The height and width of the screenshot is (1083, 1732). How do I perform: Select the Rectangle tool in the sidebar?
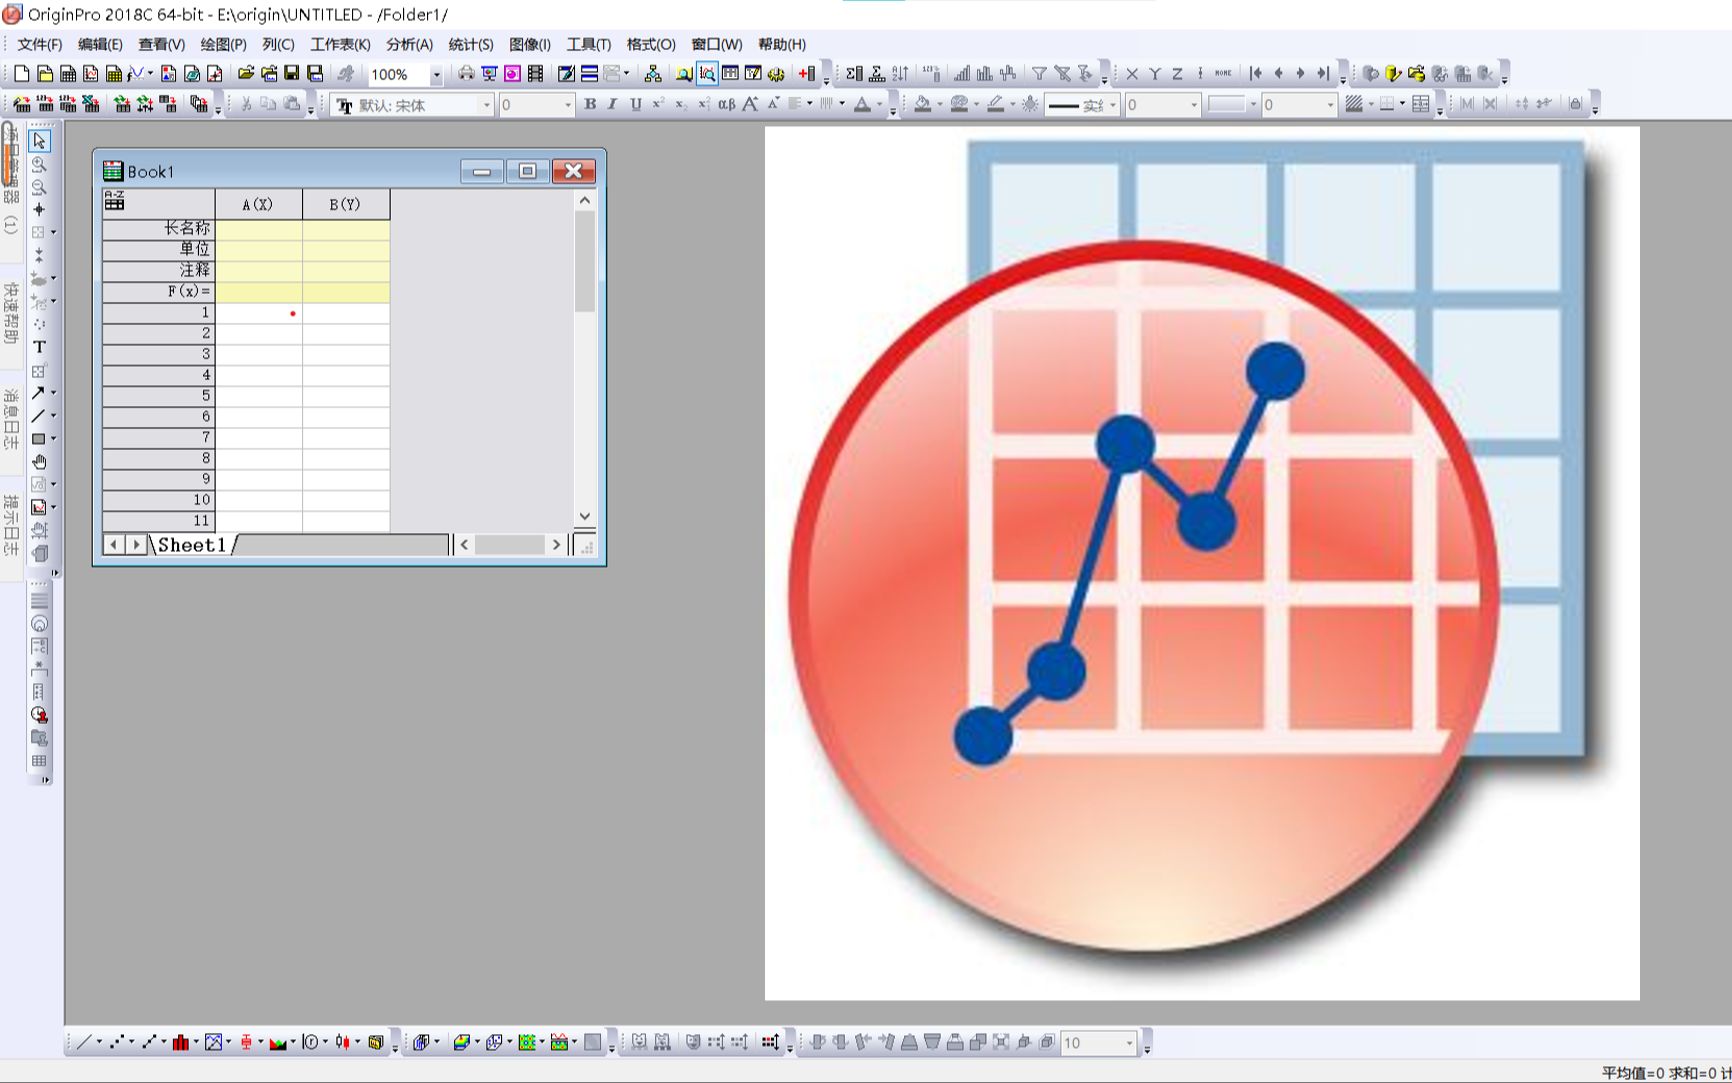39,439
